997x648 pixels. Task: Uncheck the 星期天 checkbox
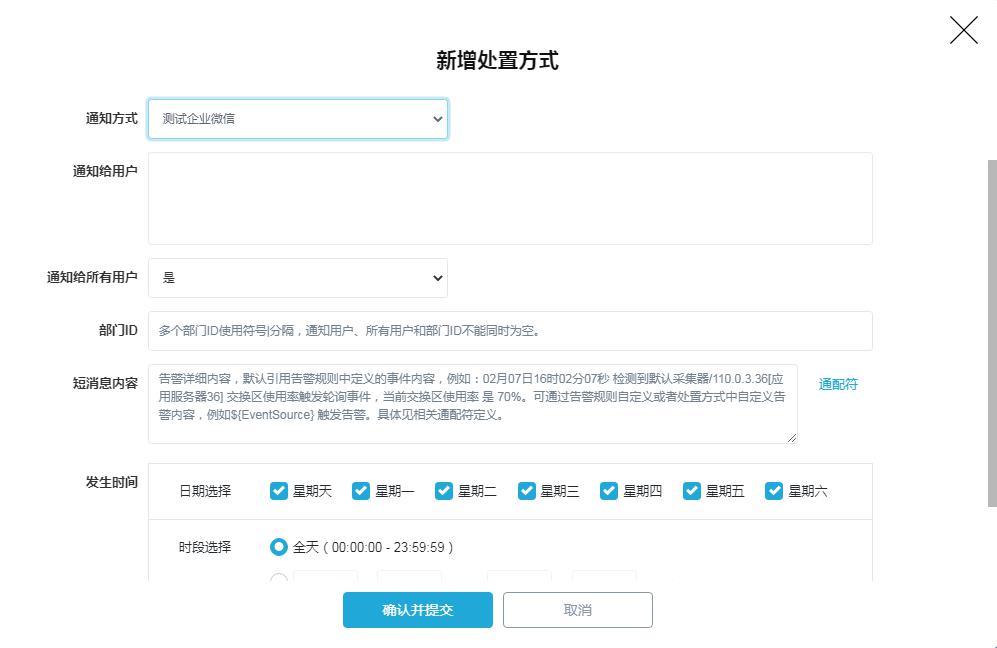[278, 491]
